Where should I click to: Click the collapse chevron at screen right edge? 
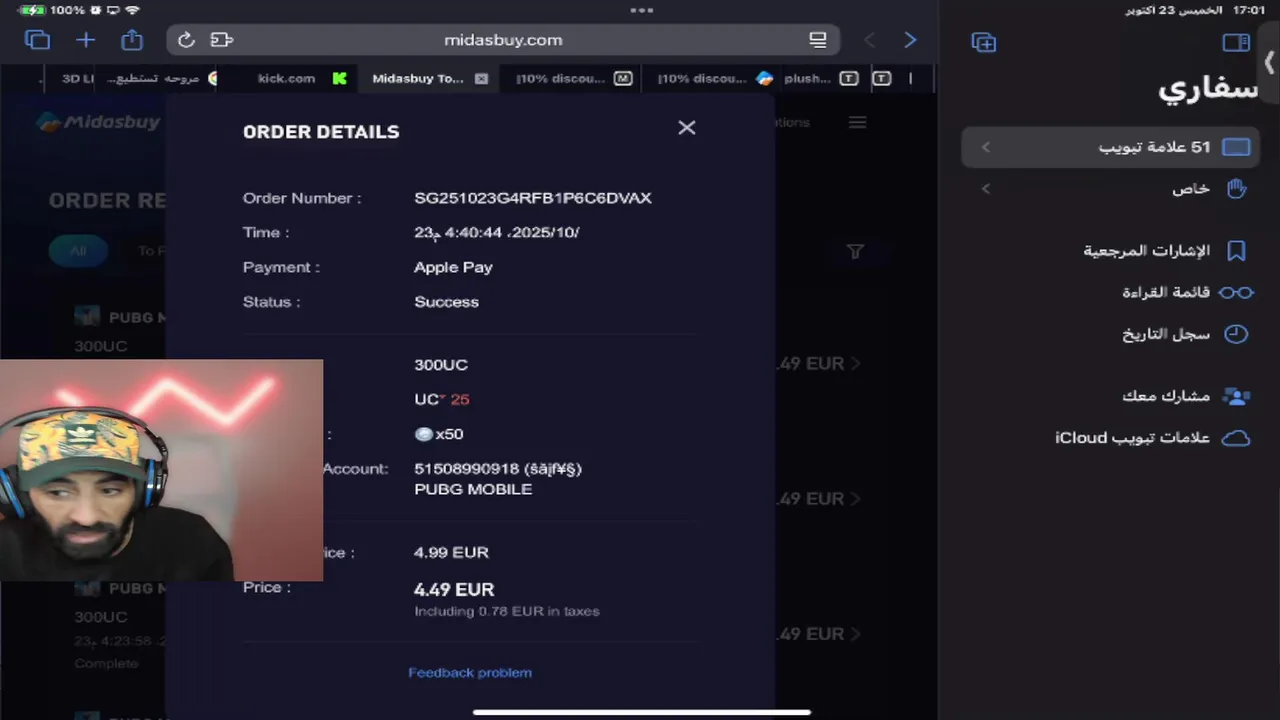click(x=1269, y=62)
